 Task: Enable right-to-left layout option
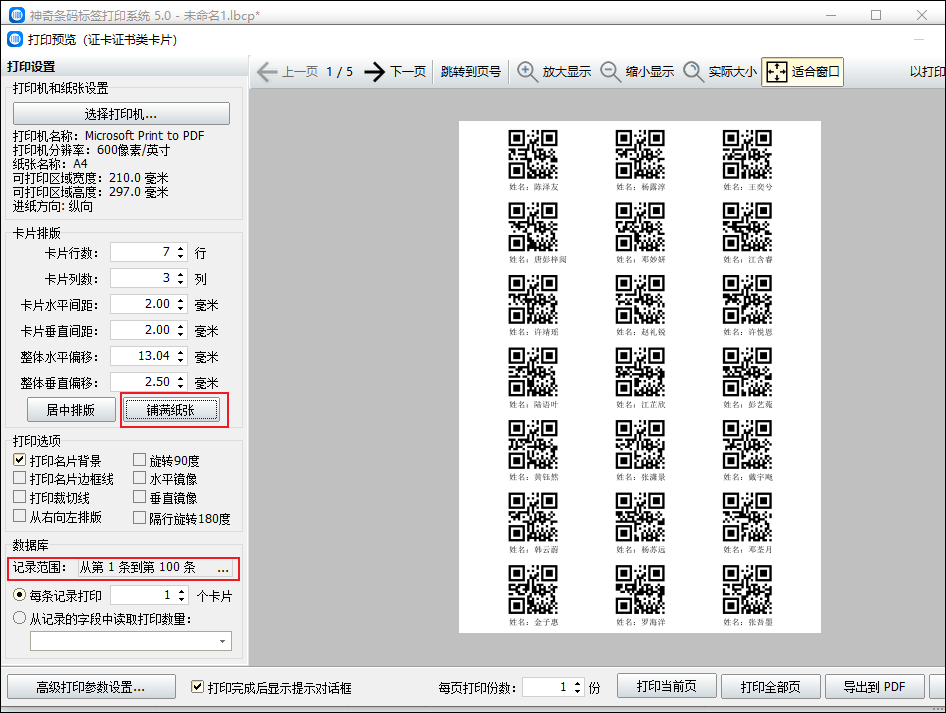point(19,516)
